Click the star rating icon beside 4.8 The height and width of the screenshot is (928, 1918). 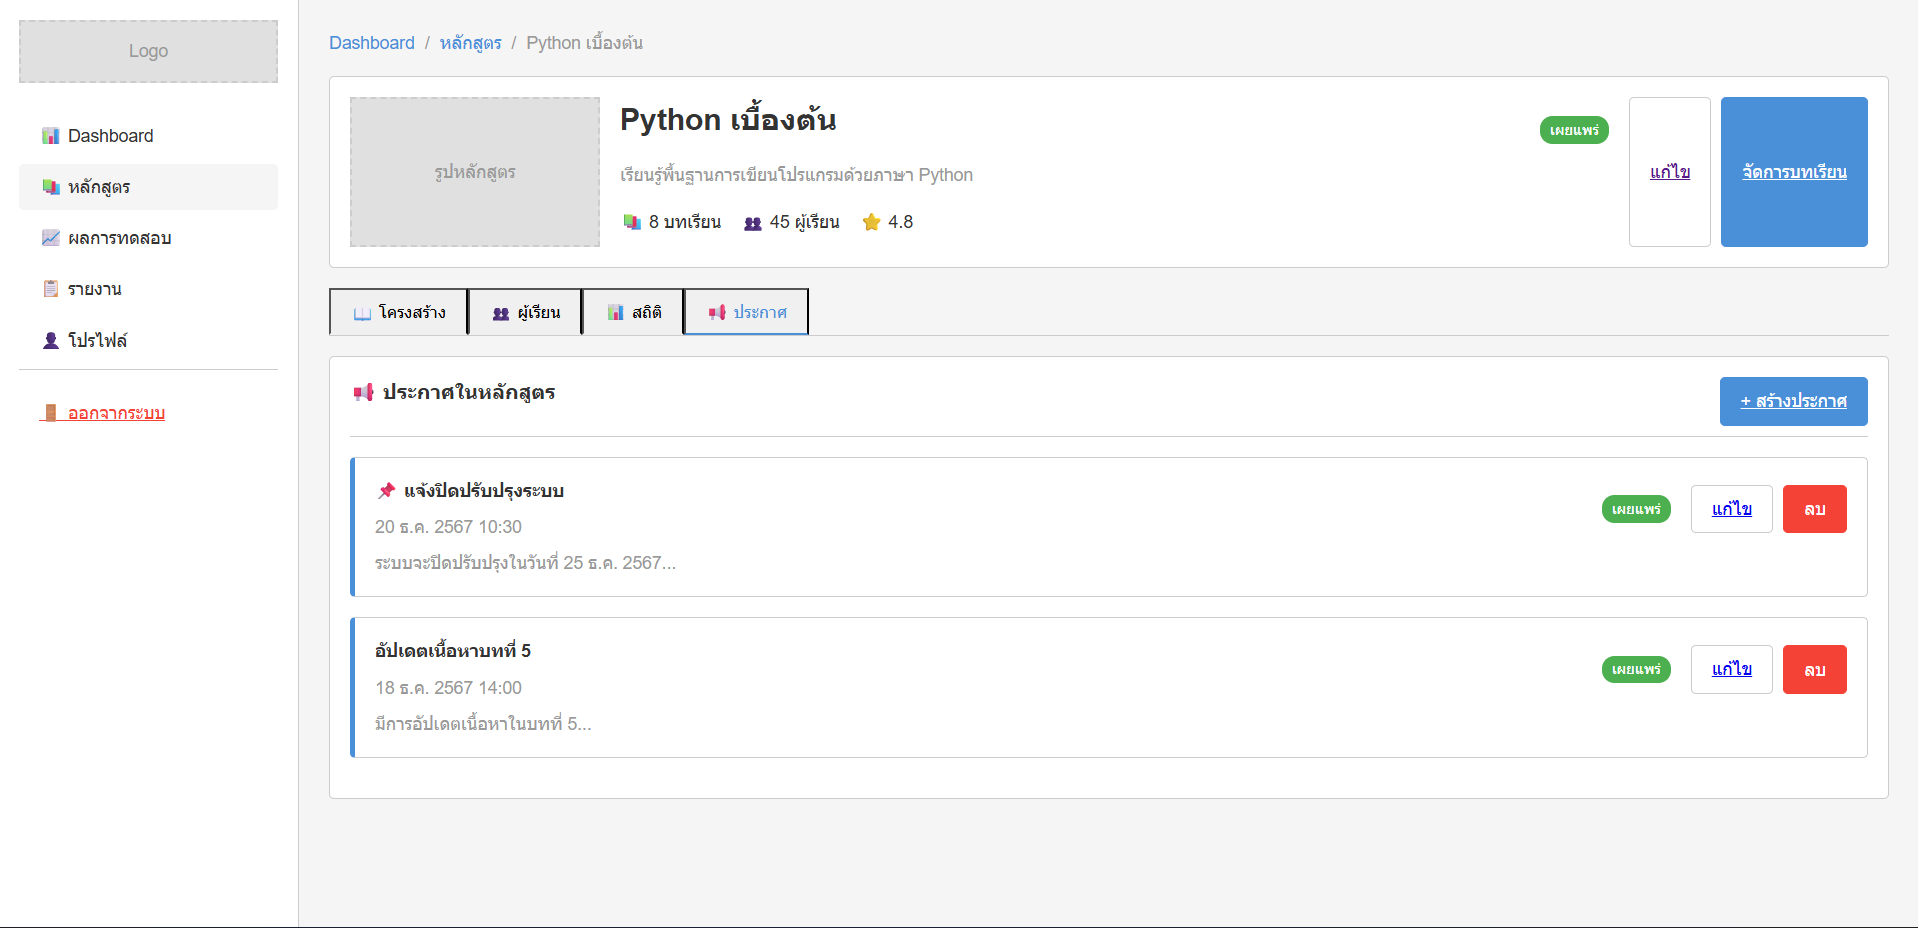(871, 222)
